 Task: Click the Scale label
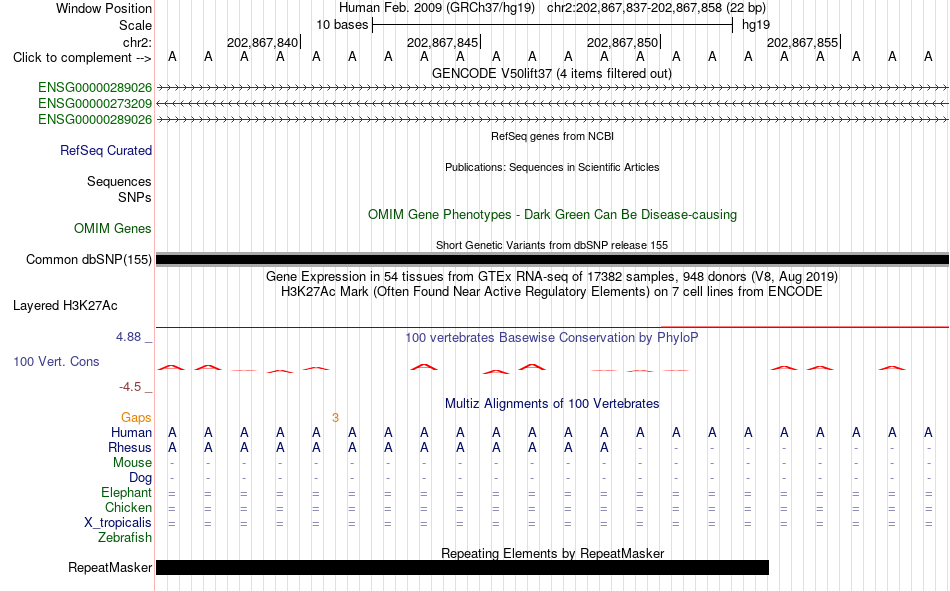(135, 25)
